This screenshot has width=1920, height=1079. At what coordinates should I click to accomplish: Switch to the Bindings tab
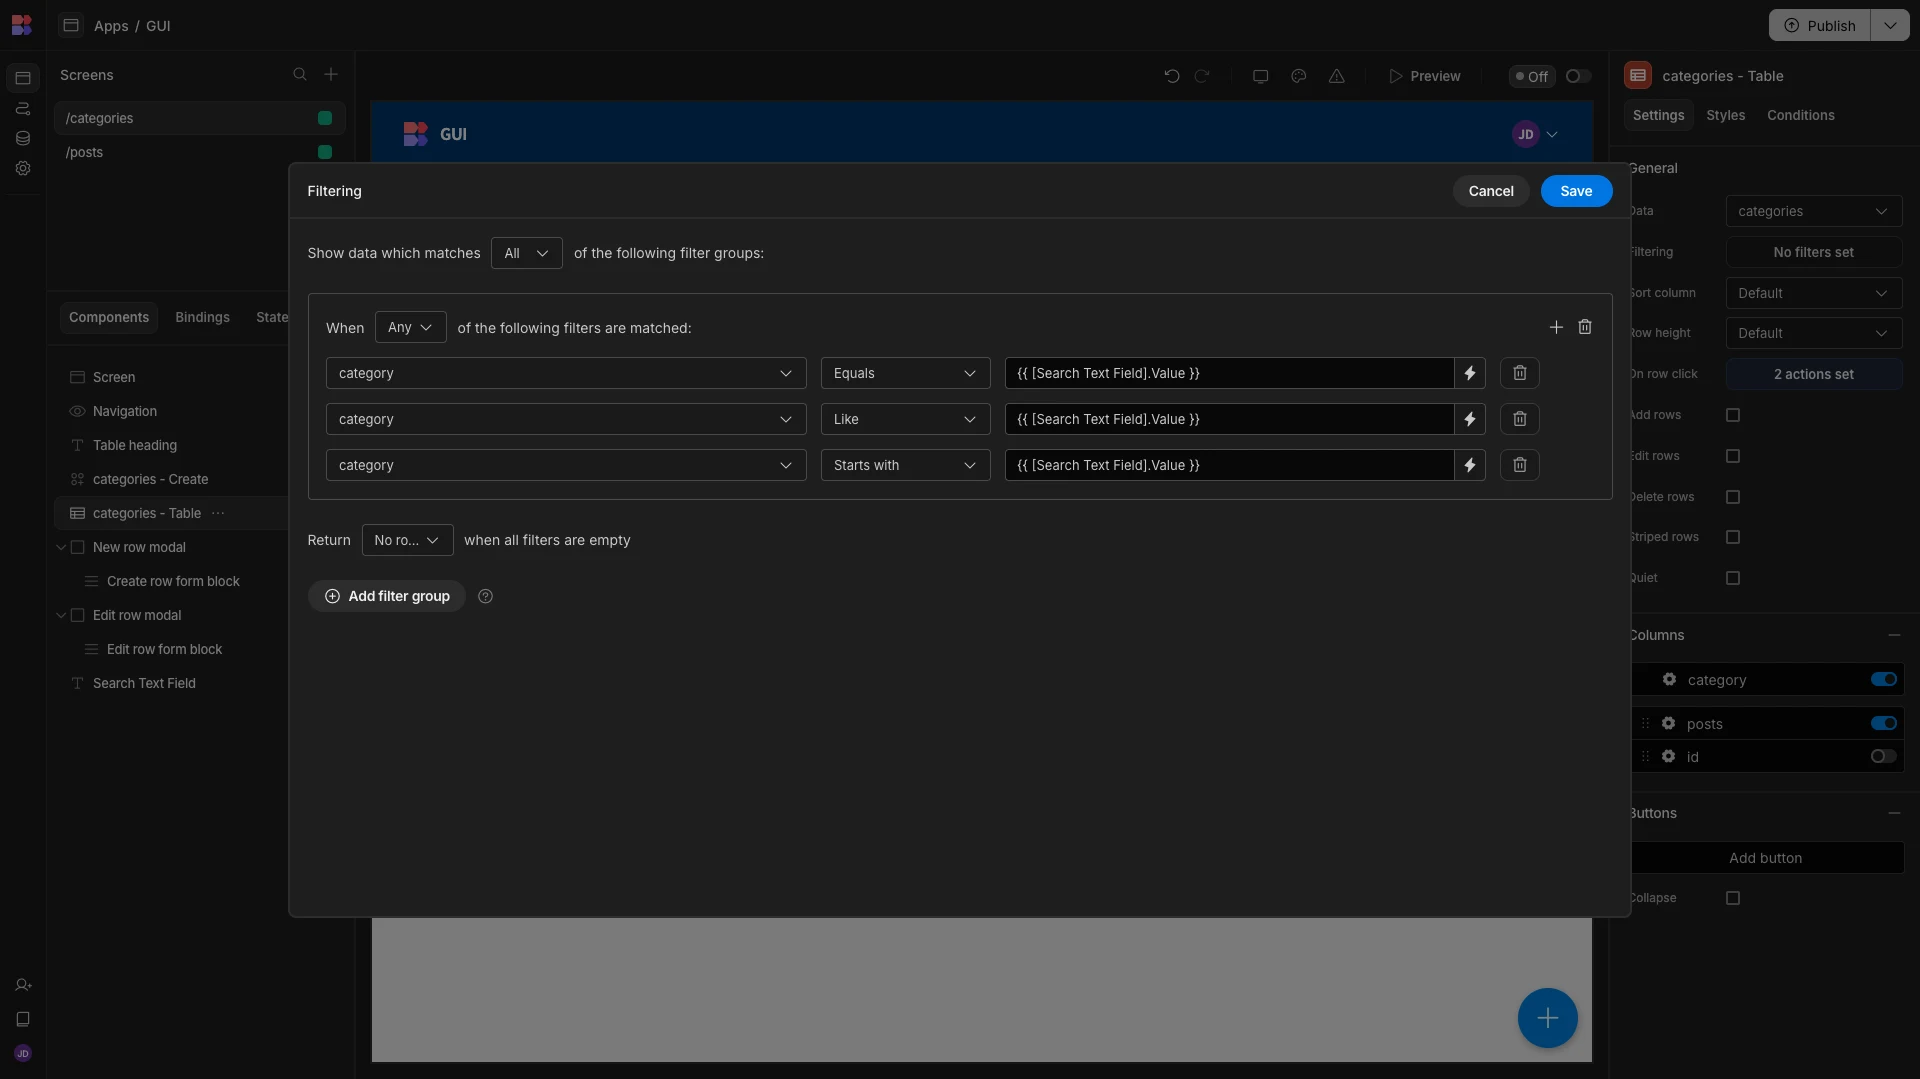point(202,317)
